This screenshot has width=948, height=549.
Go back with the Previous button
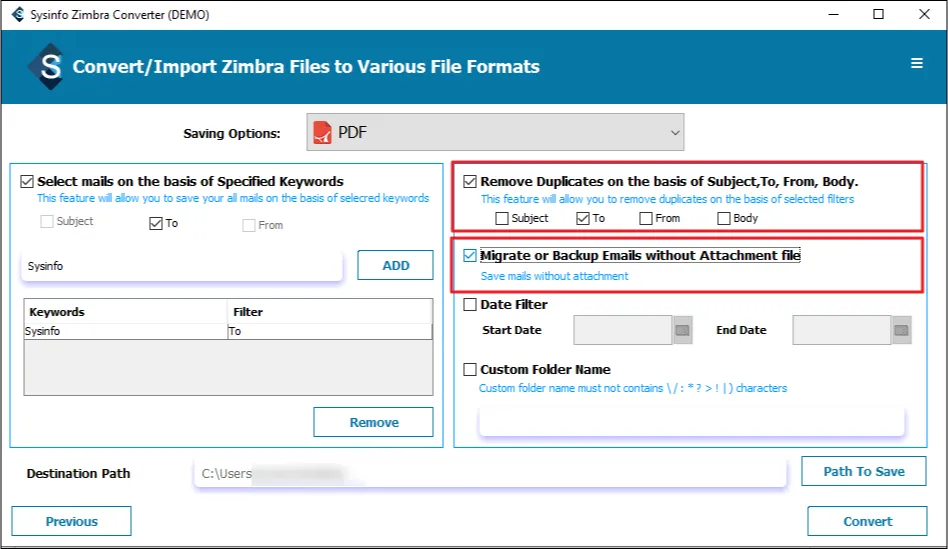tap(71, 521)
